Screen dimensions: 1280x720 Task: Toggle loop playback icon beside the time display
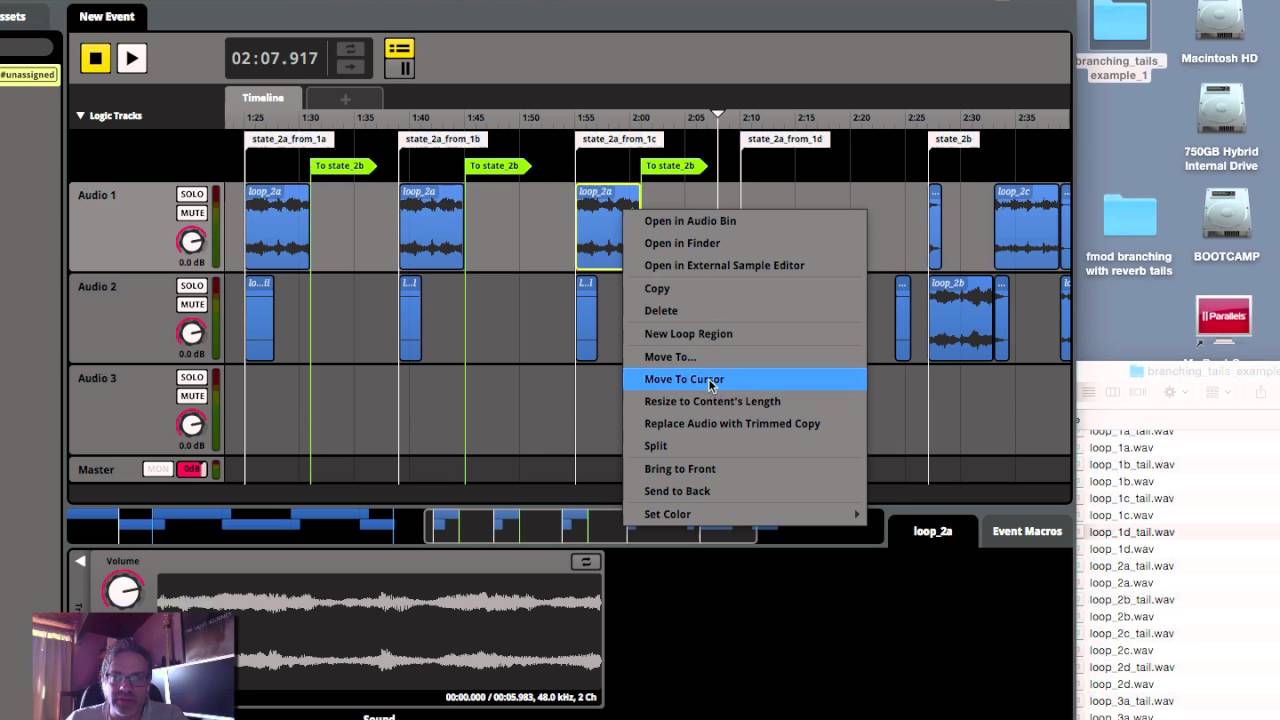point(350,49)
